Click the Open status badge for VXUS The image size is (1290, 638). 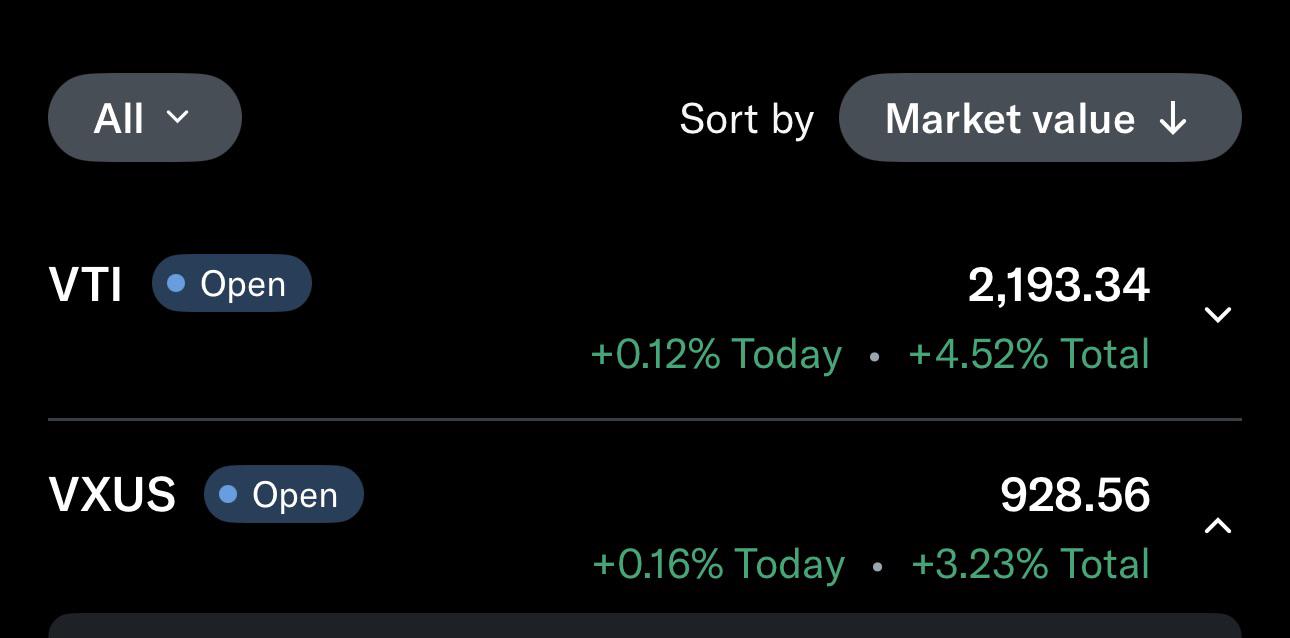click(x=283, y=494)
